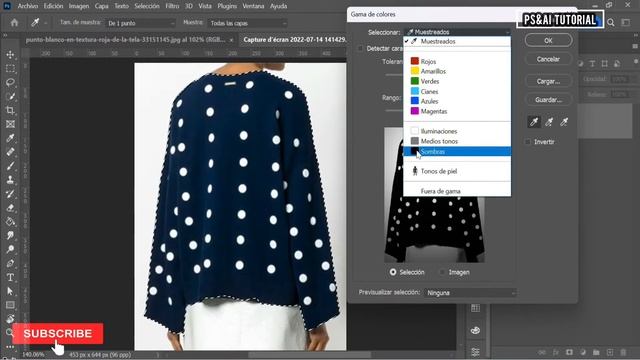Switch to Capture d'écran document tab
640x360 pixels.
click(295, 40)
